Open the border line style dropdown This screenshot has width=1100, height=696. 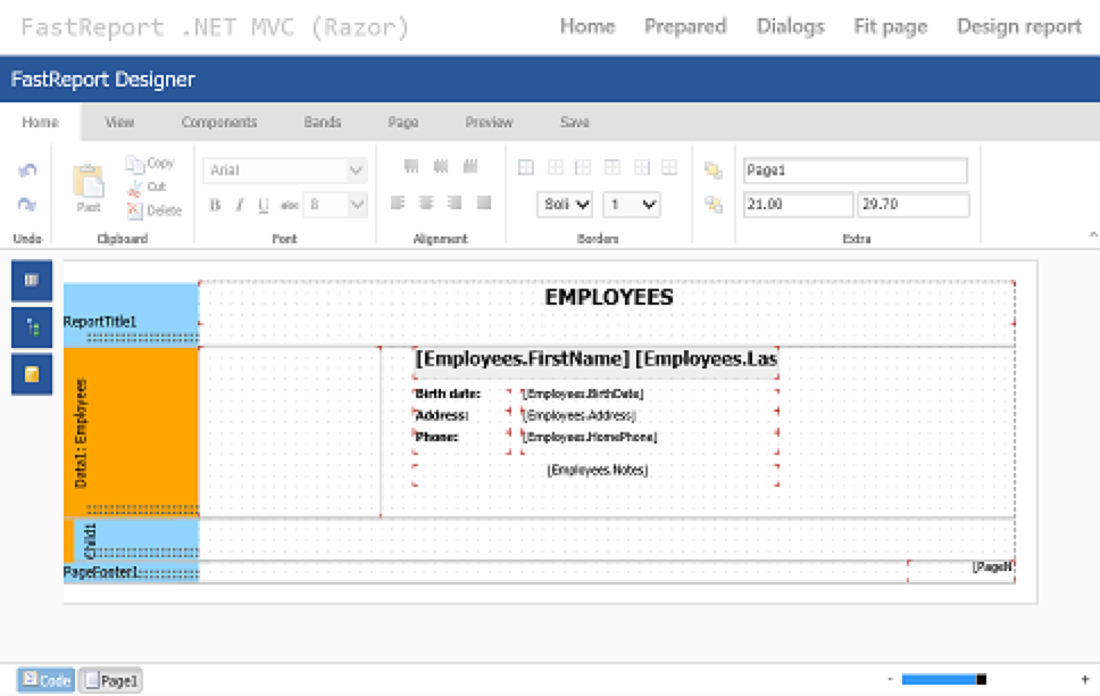tap(565, 204)
